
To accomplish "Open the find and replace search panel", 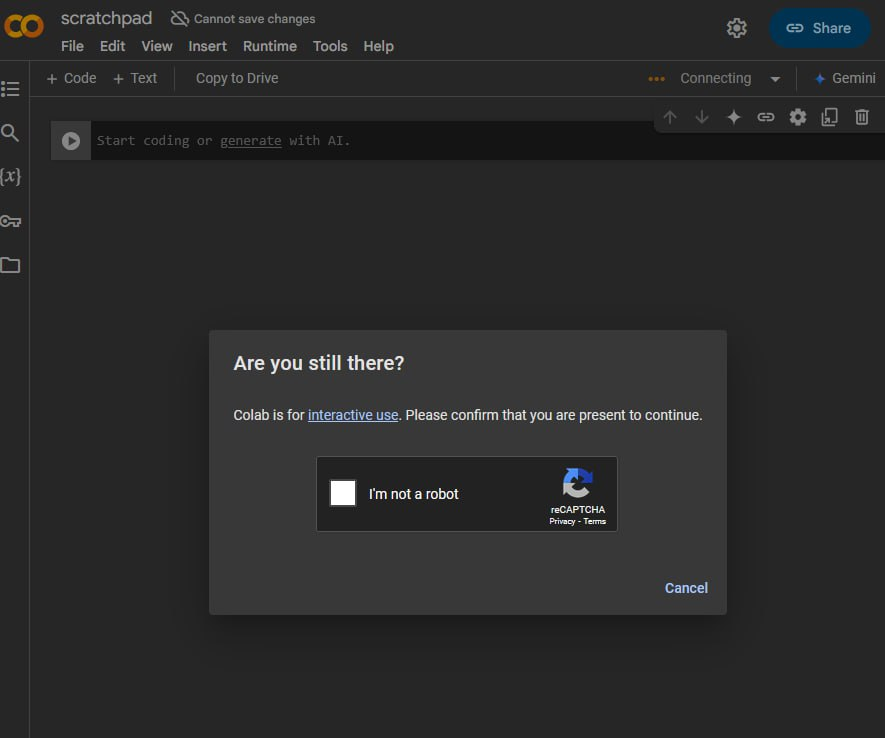I will (x=10, y=133).
